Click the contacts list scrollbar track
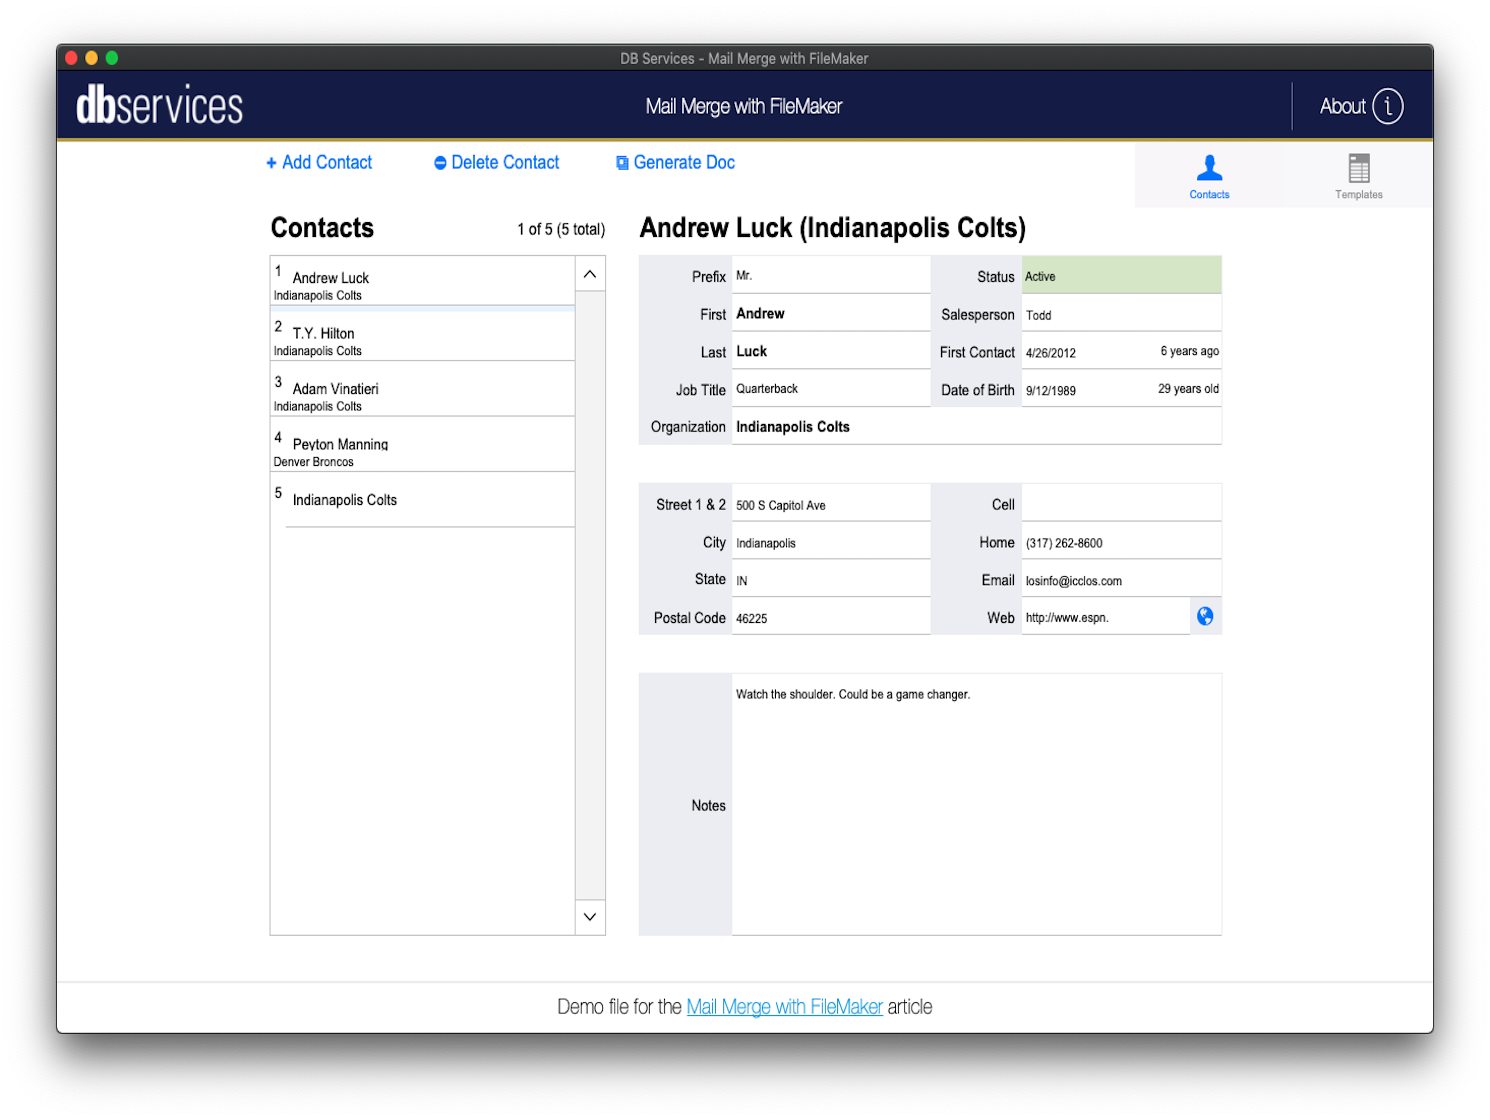The height and width of the screenshot is (1120, 1490). tap(590, 595)
